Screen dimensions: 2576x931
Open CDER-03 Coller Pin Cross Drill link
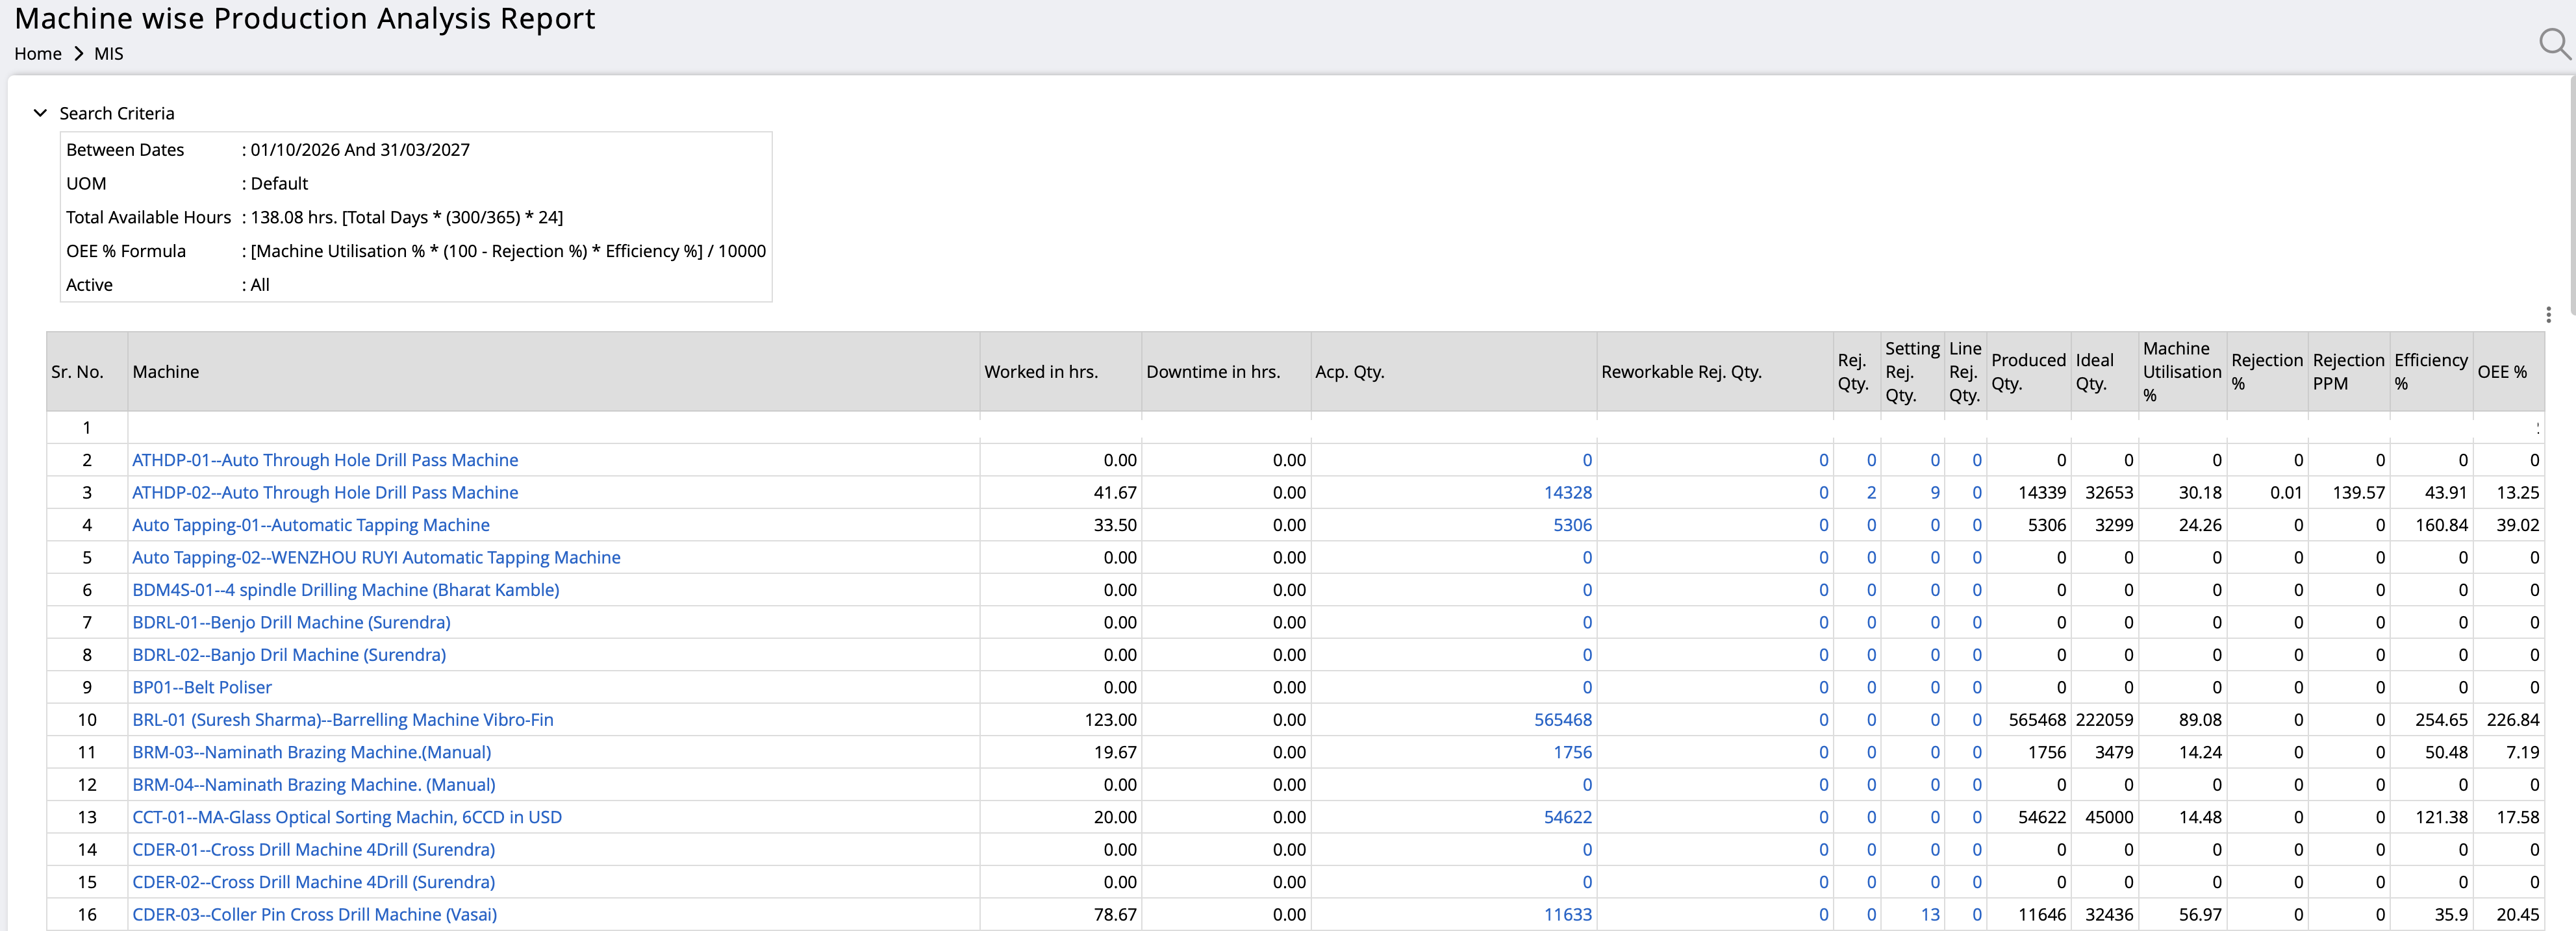click(x=315, y=915)
